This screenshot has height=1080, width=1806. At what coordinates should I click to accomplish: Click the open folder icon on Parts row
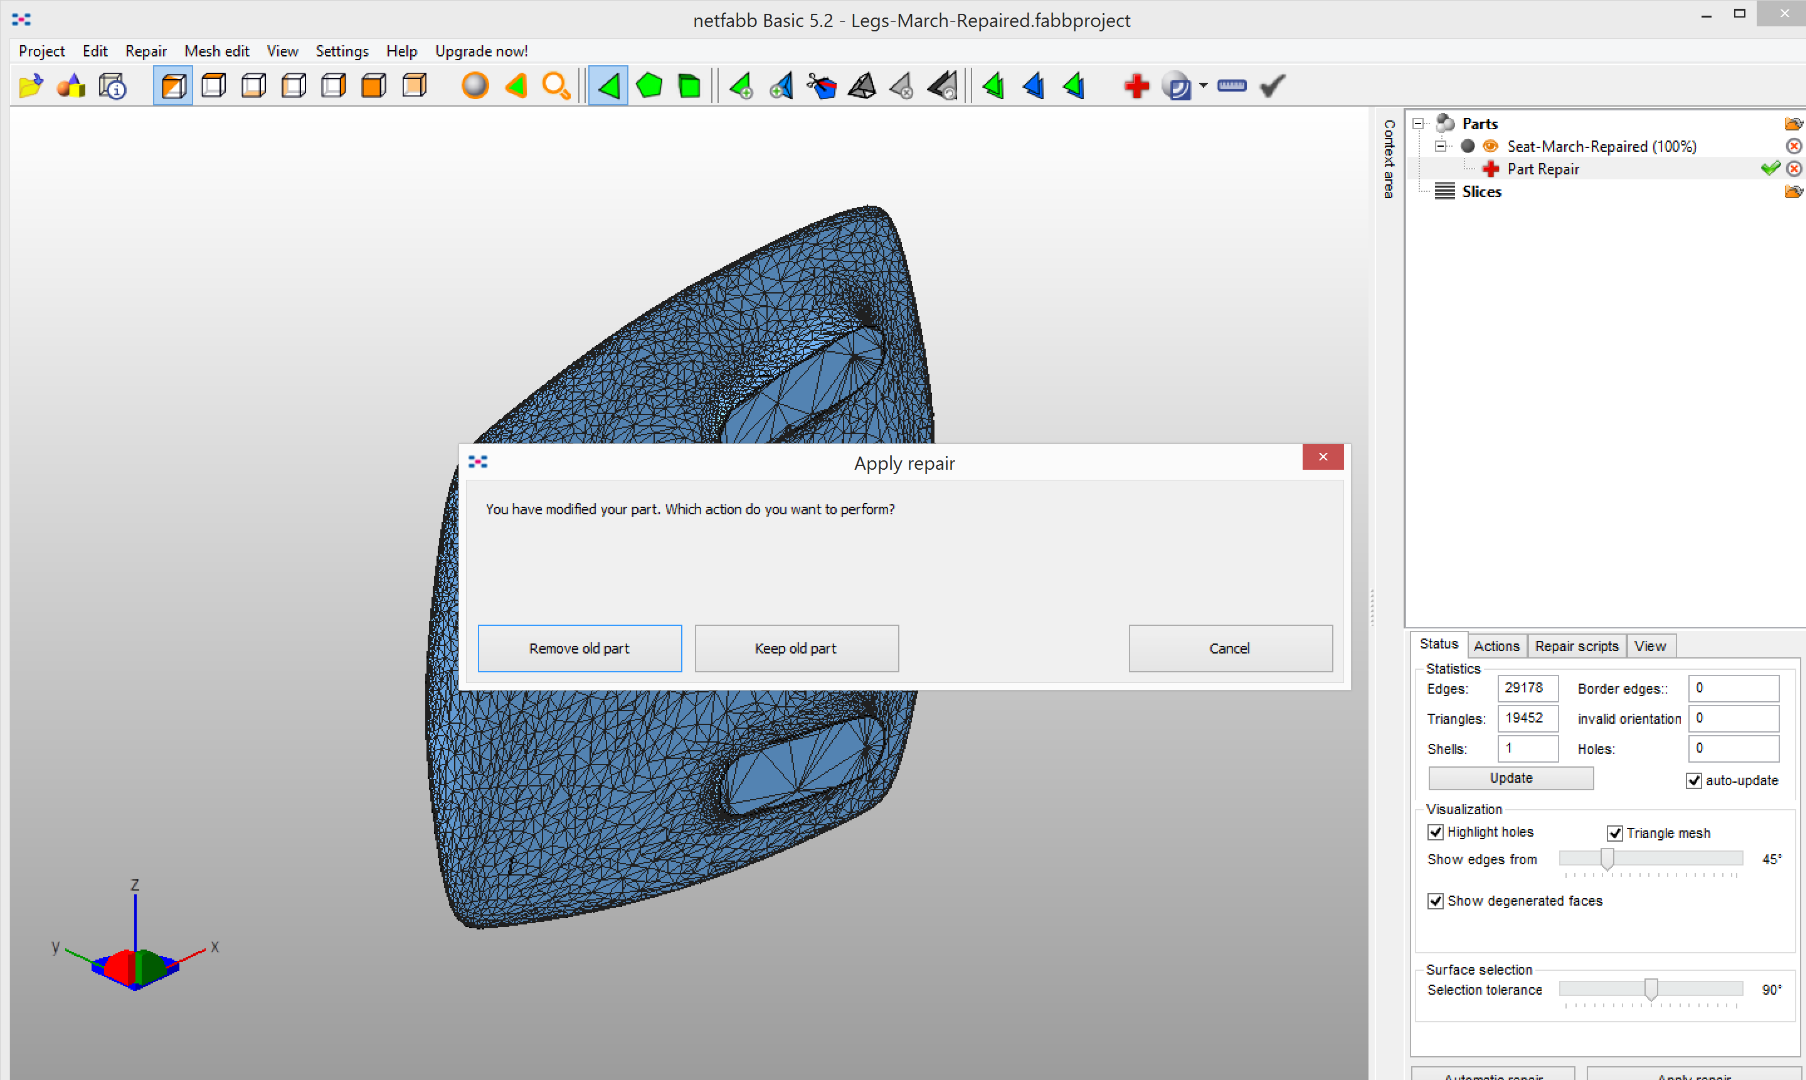click(1794, 124)
